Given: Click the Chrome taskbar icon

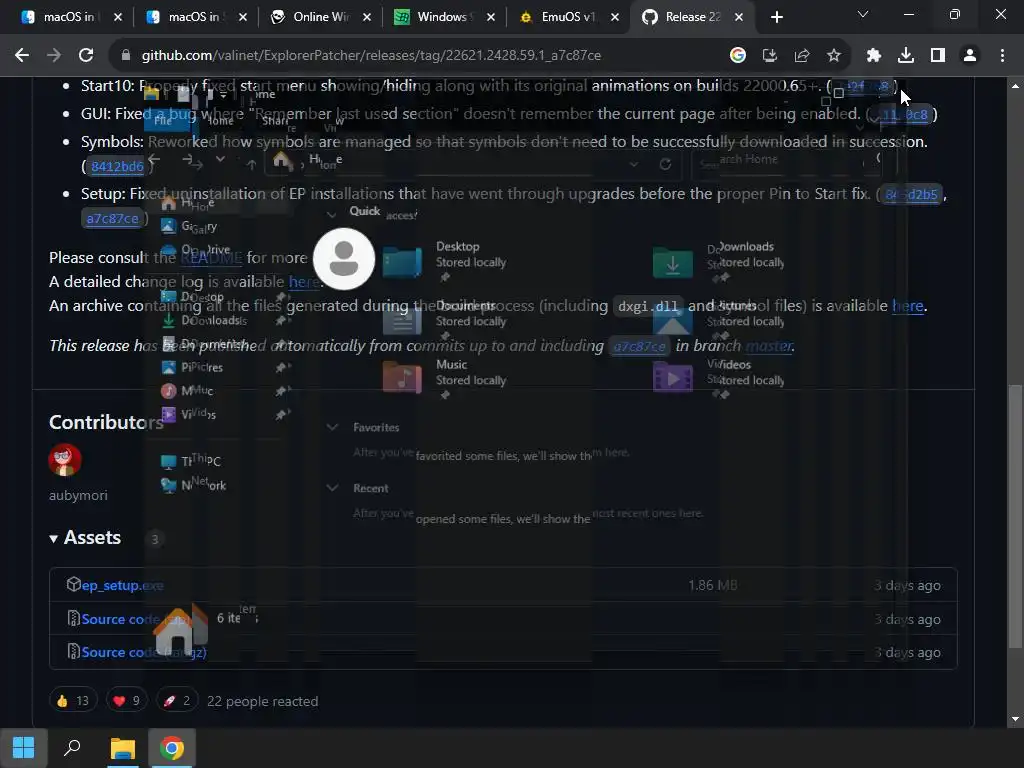Looking at the screenshot, I should 172,748.
